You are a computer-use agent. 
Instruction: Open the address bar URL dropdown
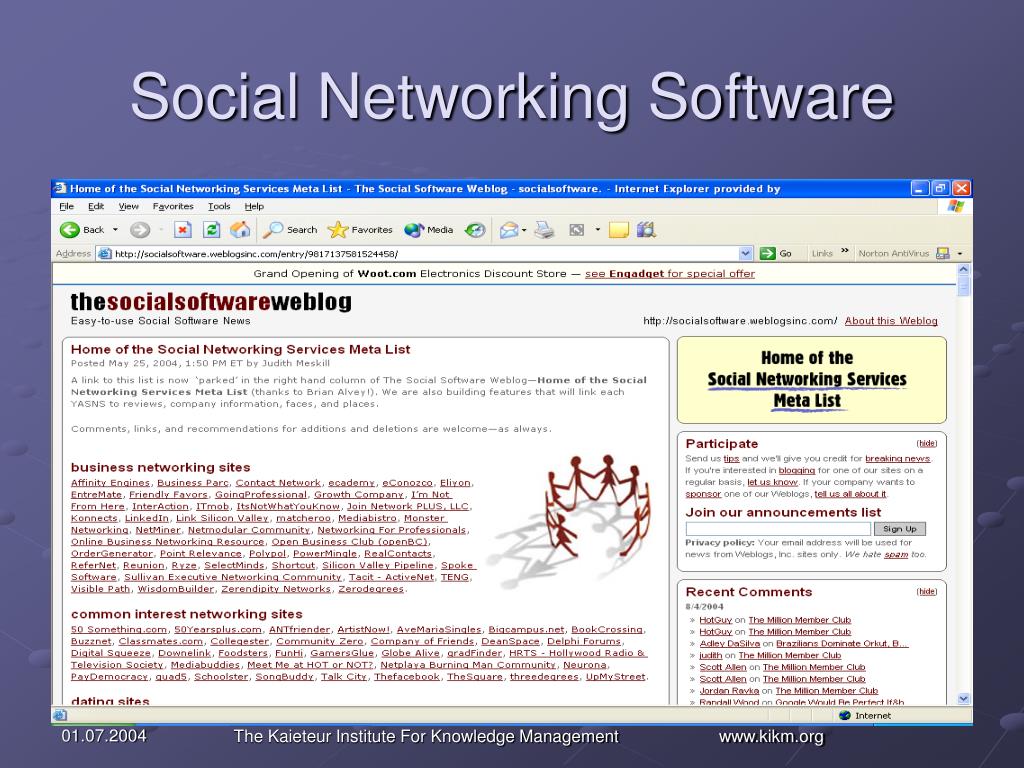746,253
